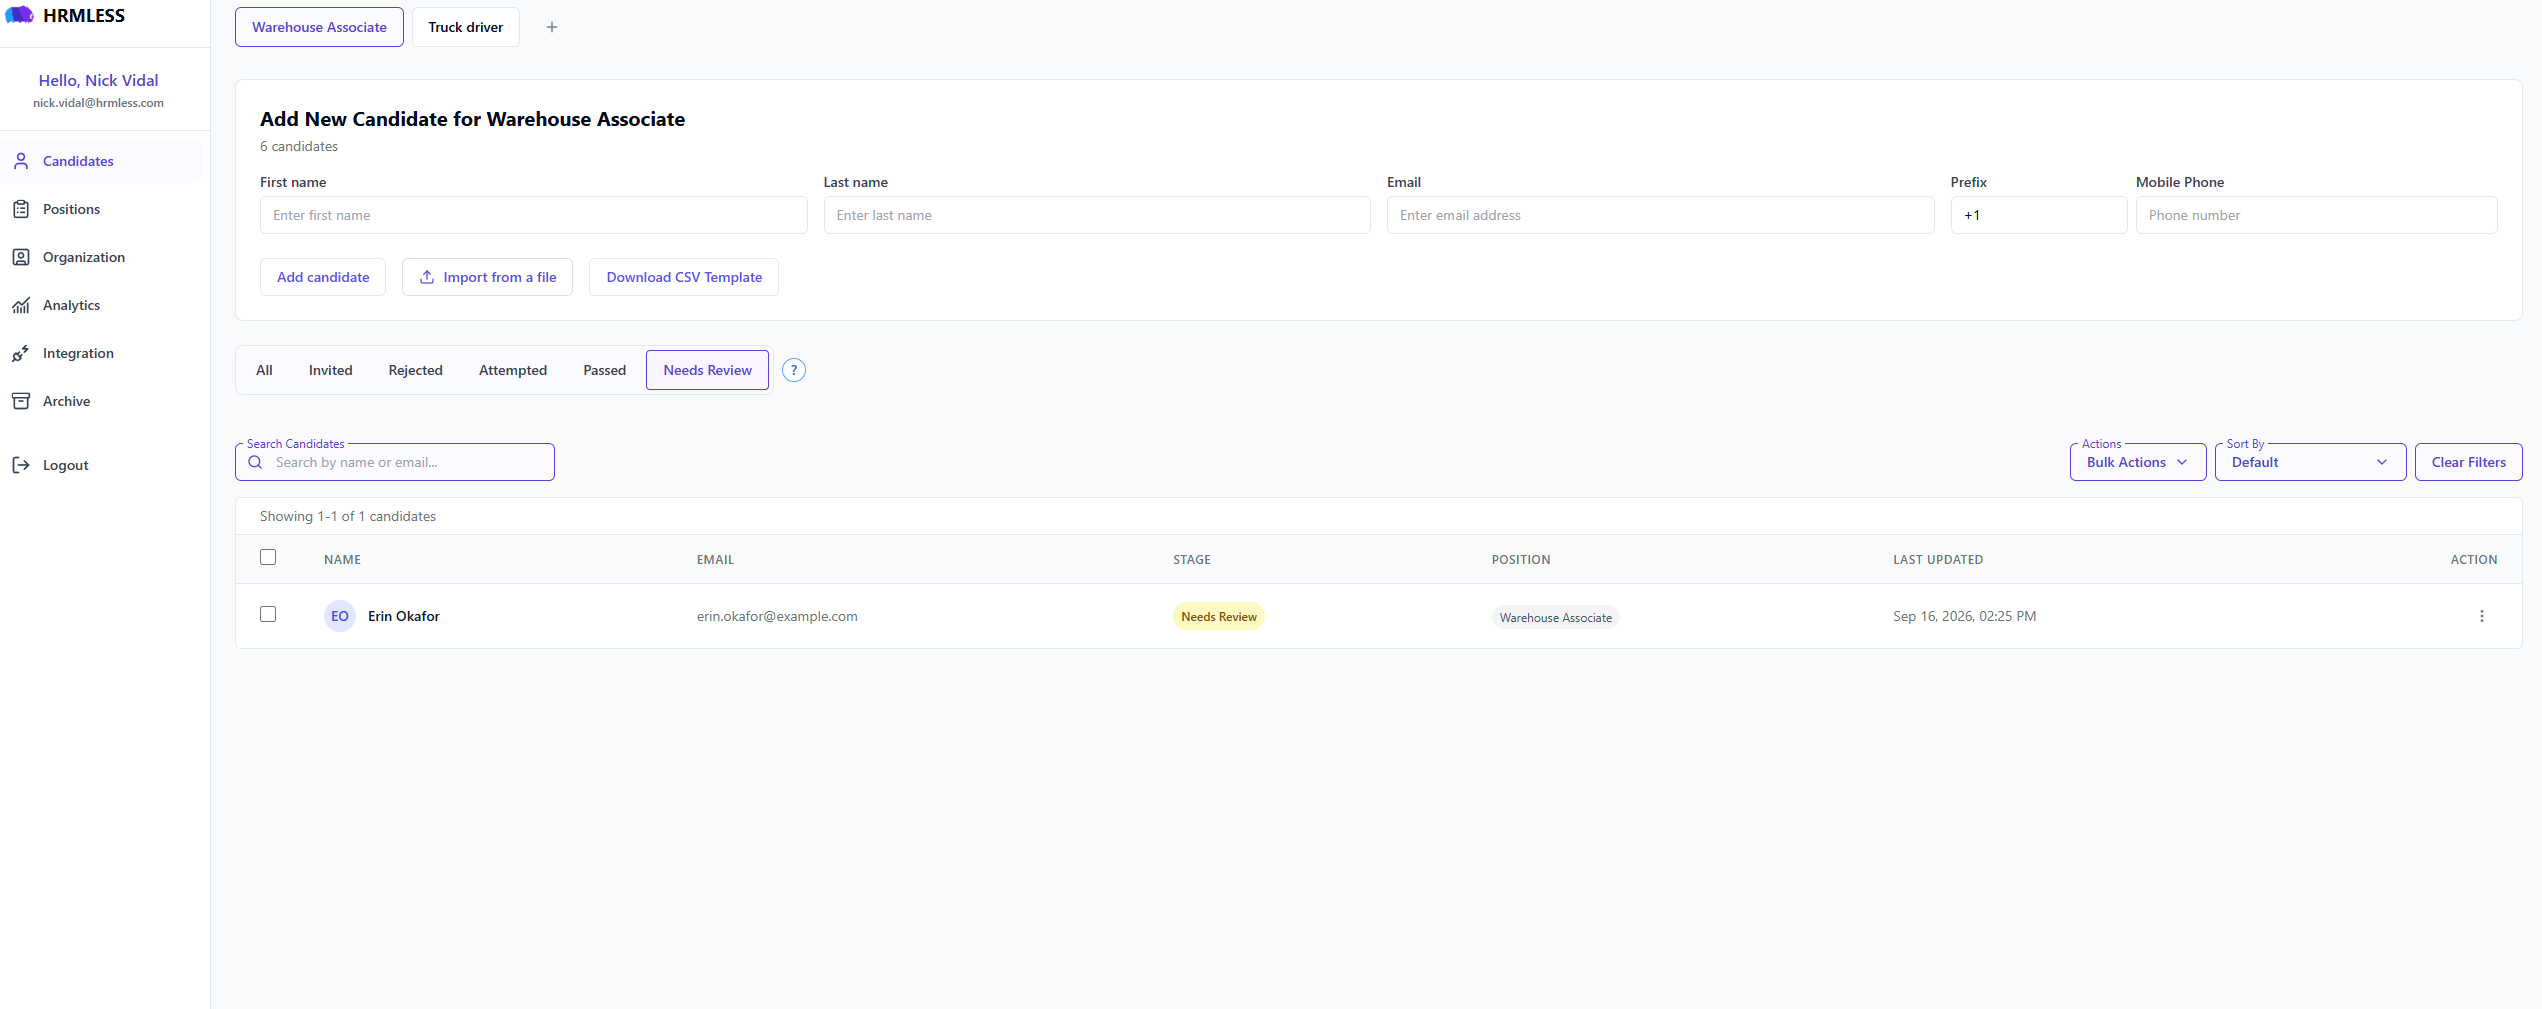Click the Email address input
The image size is (2542, 1009).
tap(1660, 215)
